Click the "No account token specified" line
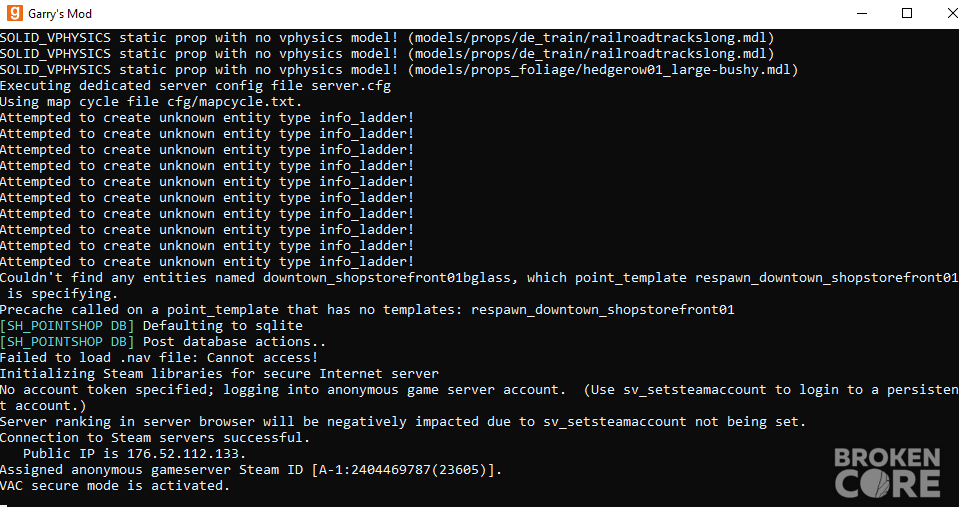This screenshot has height=507, width=959. [479, 390]
